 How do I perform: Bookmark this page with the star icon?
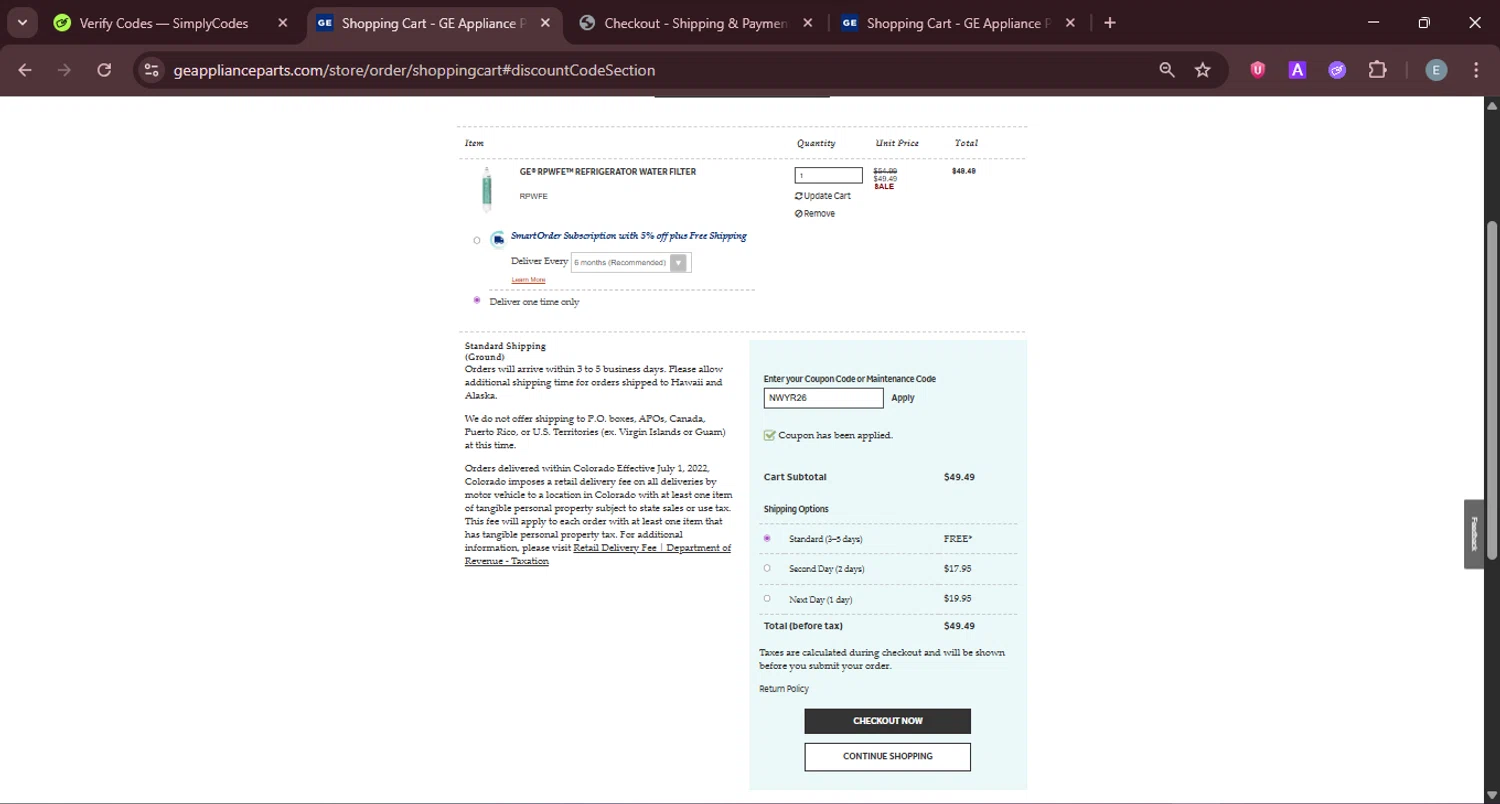point(1203,70)
